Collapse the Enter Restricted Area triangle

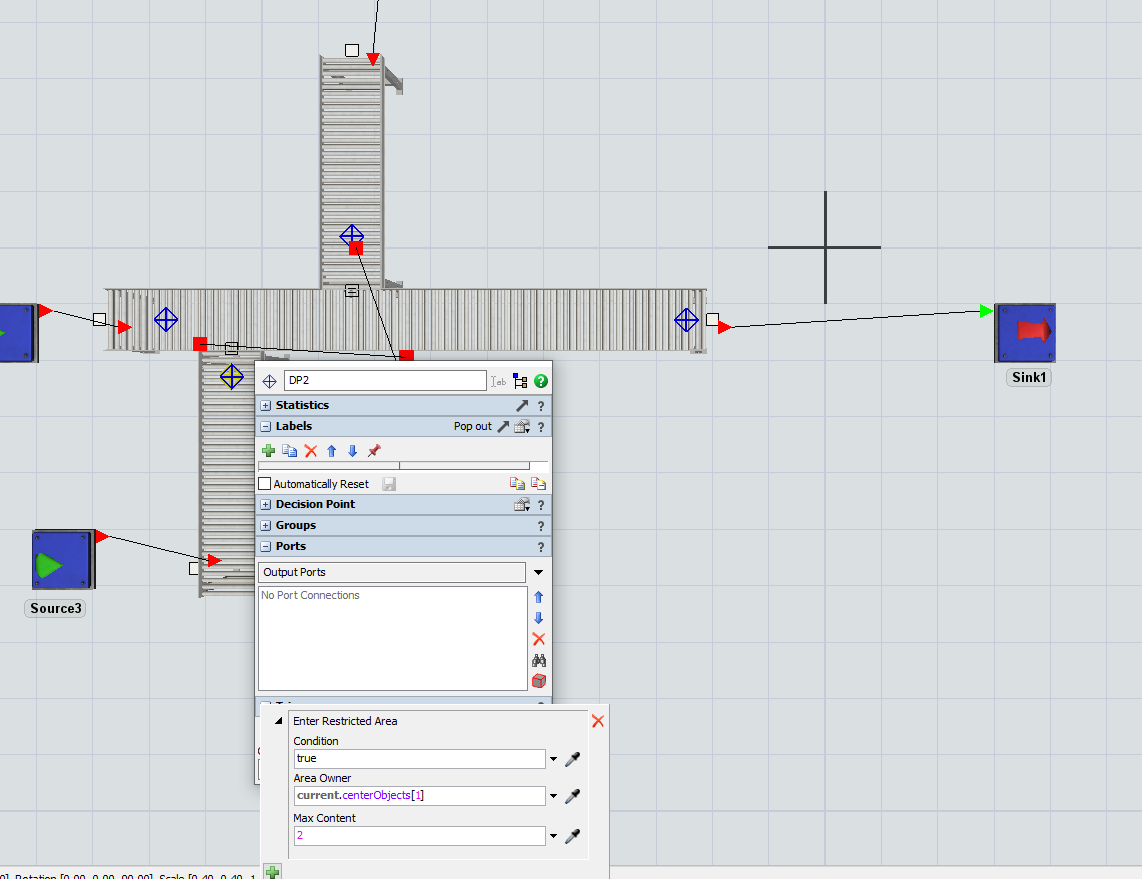tap(278, 720)
